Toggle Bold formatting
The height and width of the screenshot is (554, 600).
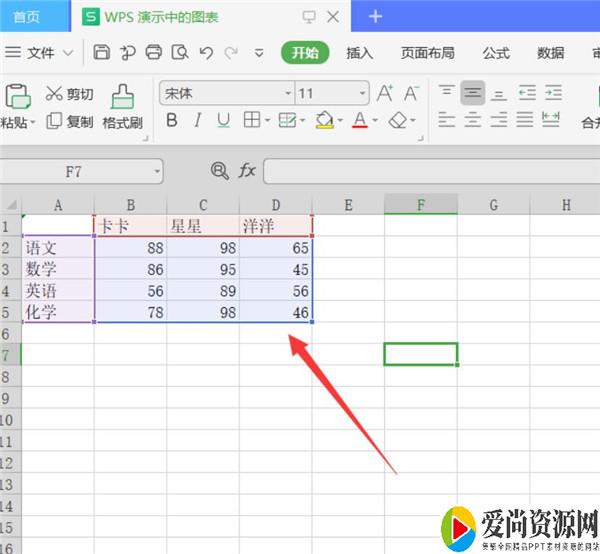pos(171,121)
